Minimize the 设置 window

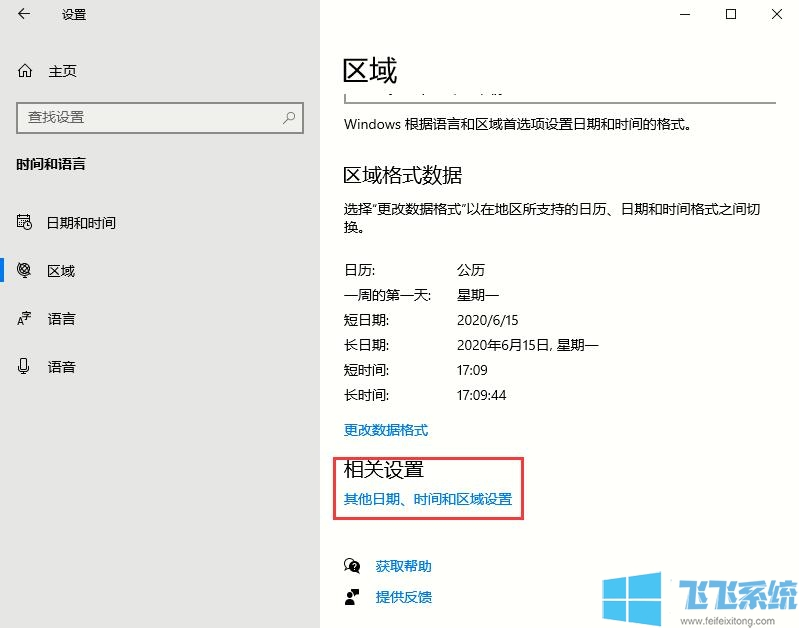(685, 14)
